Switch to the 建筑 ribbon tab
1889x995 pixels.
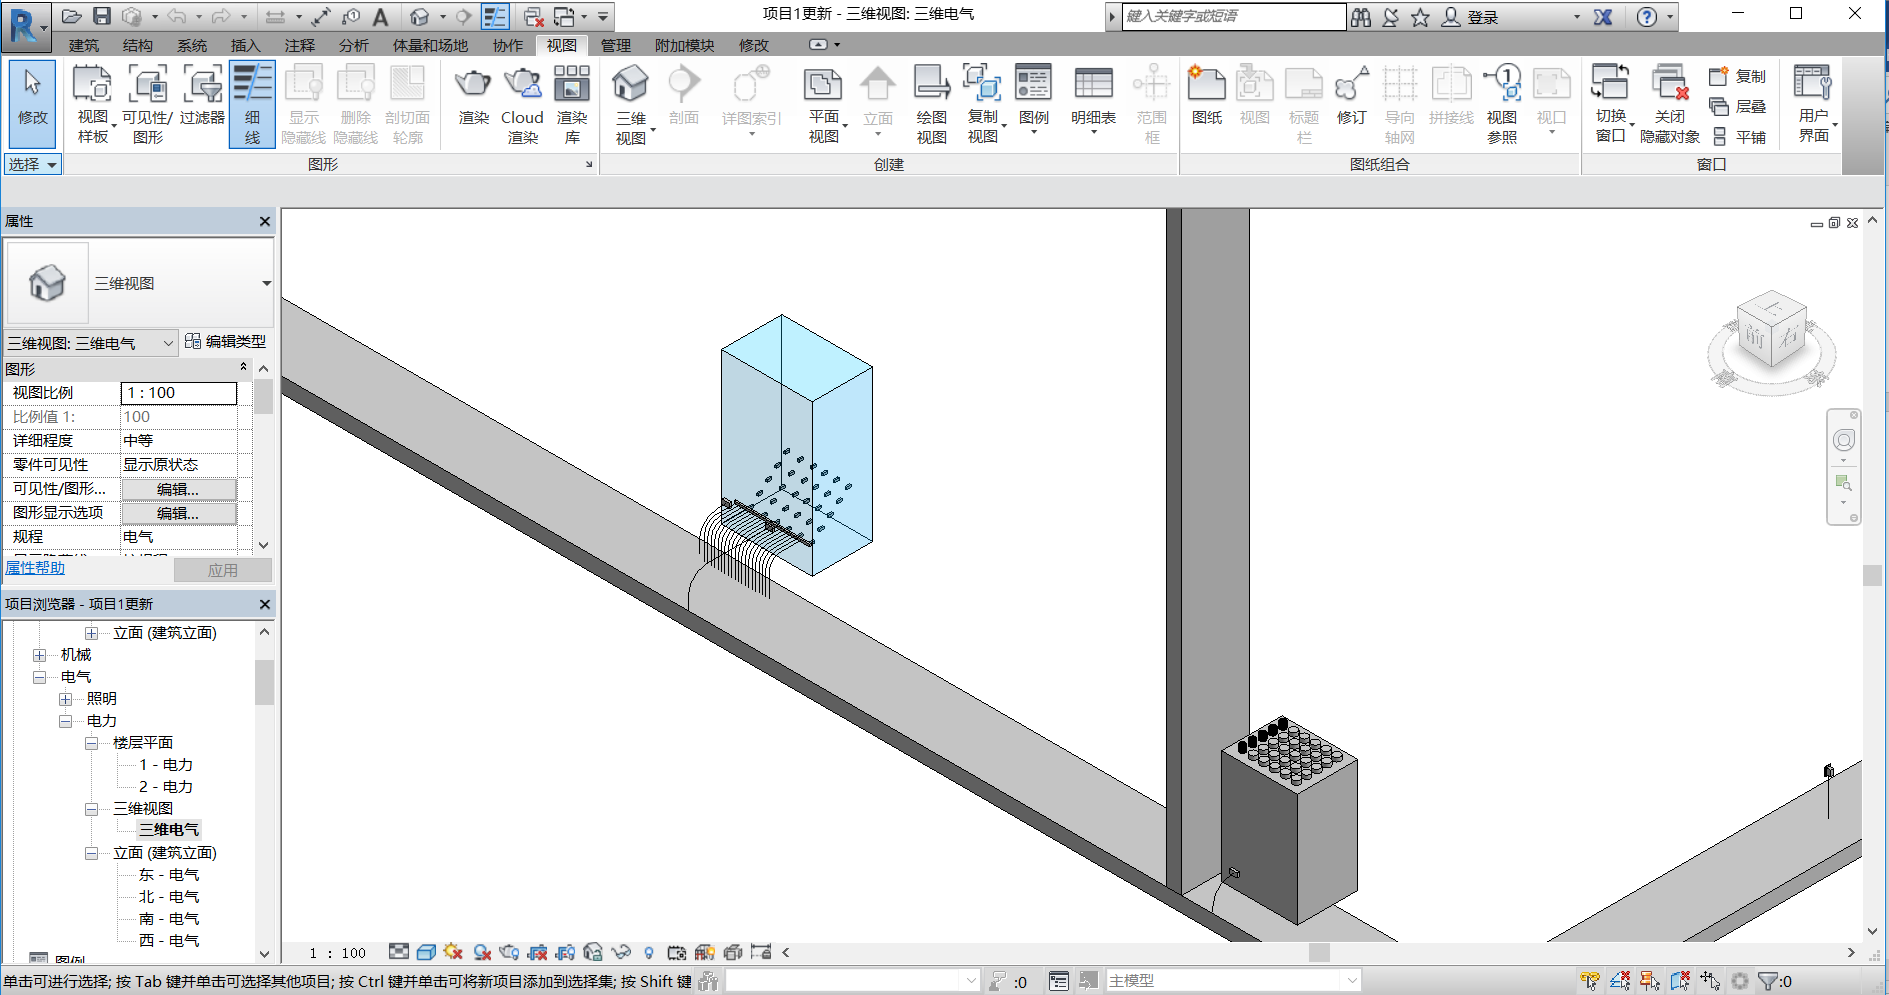[x=84, y=45]
